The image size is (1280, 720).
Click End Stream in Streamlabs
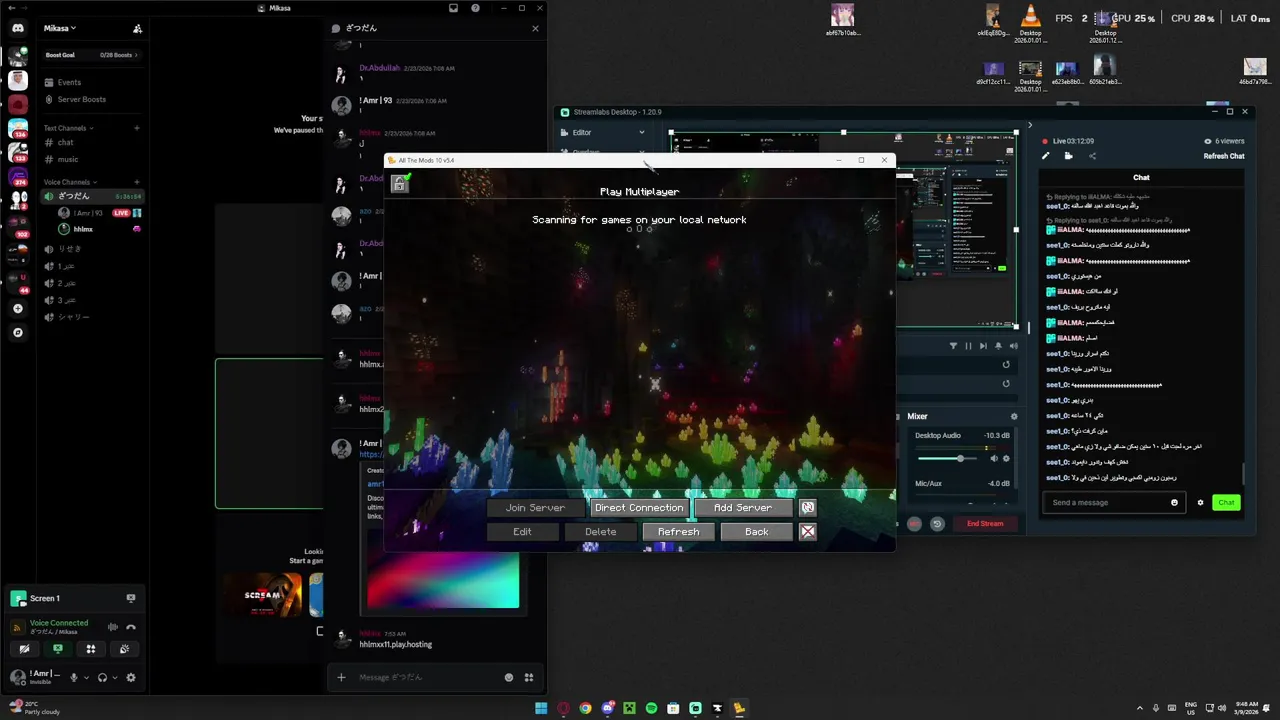click(985, 523)
